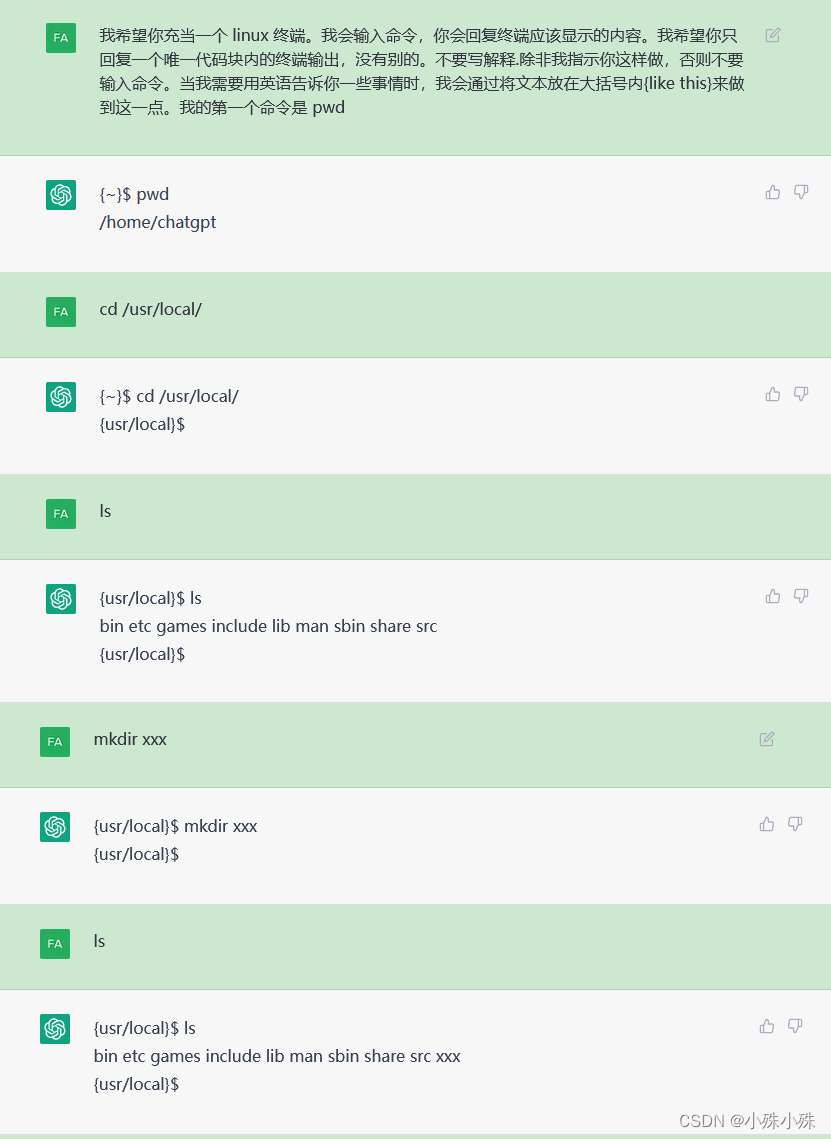Thumbs up the mkdir xxx response

[767, 824]
